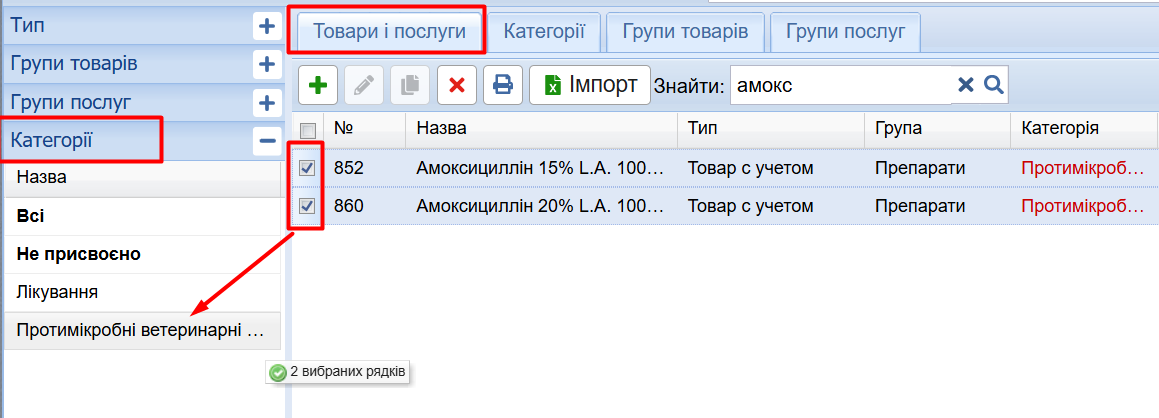Collapse the Категорії panel with minus
The height and width of the screenshot is (418, 1159).
pyautogui.click(x=266, y=141)
